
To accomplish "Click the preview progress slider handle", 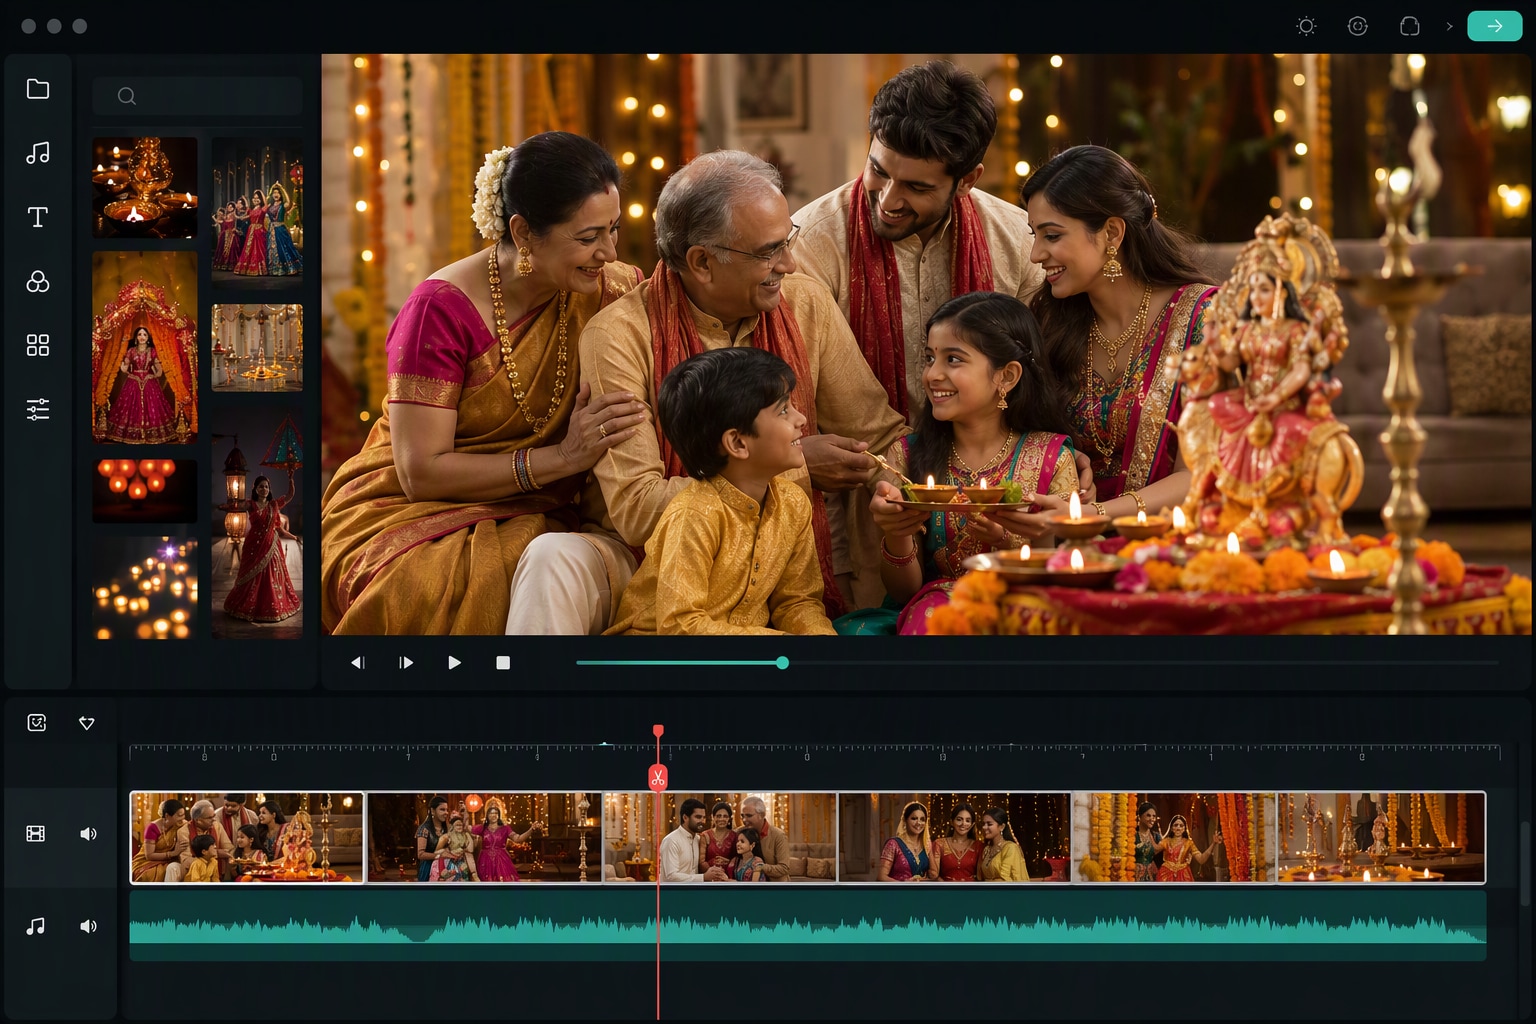I will tap(782, 663).
